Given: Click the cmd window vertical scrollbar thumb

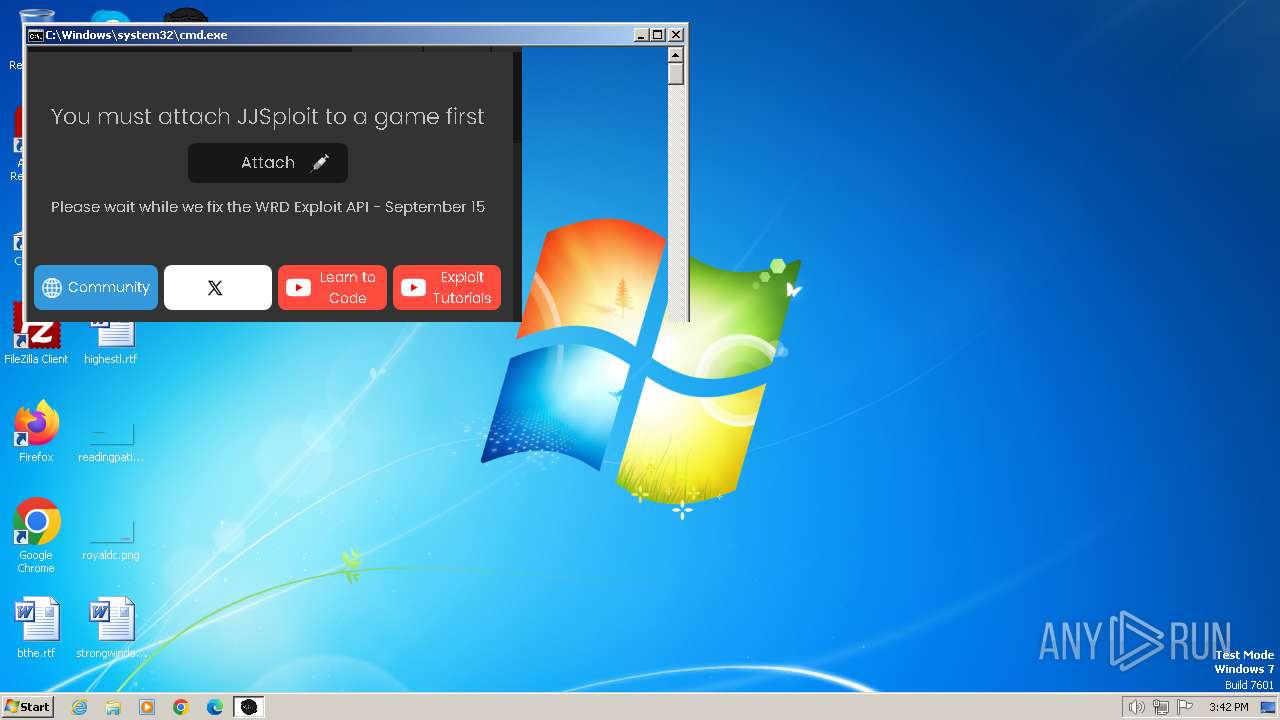Looking at the screenshot, I should (676, 74).
